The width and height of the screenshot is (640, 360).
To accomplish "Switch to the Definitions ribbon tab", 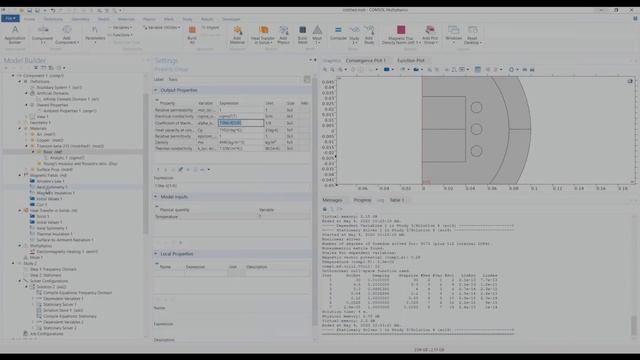I will tap(53, 19).
